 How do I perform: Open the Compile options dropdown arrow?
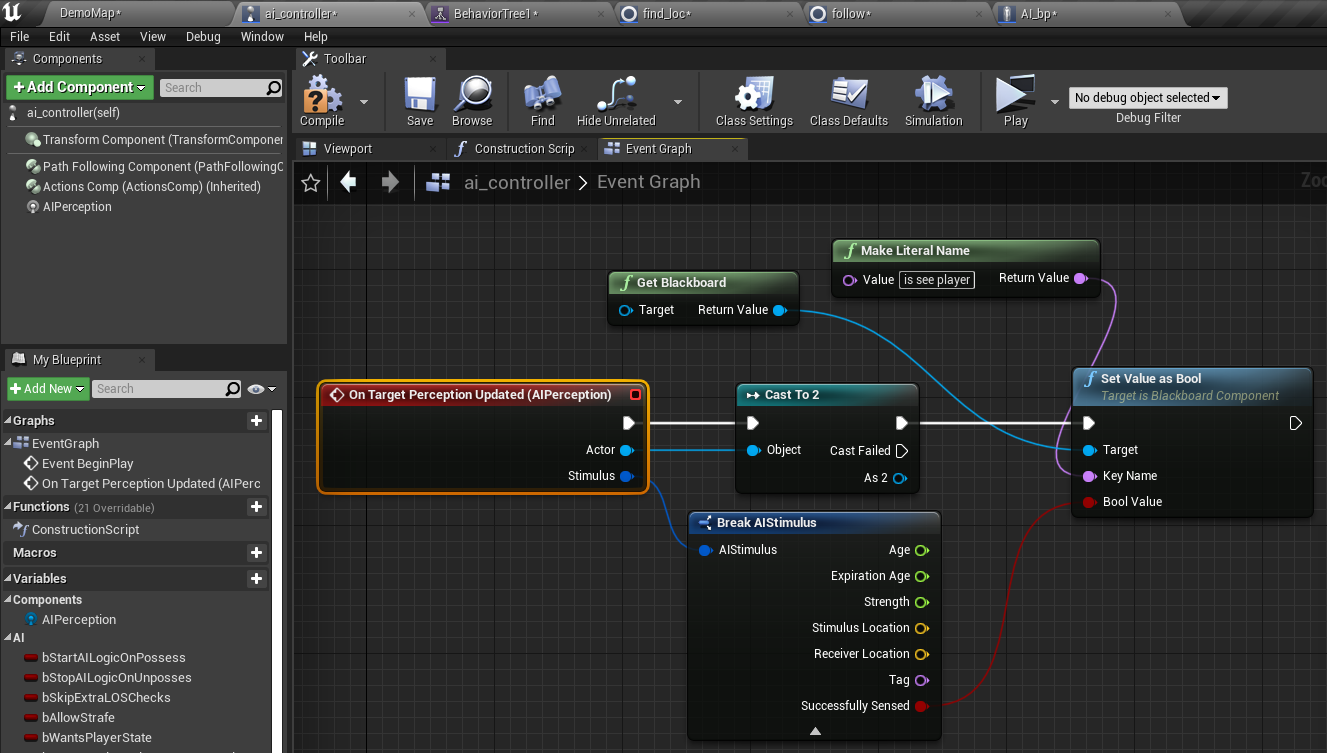pyautogui.click(x=363, y=103)
